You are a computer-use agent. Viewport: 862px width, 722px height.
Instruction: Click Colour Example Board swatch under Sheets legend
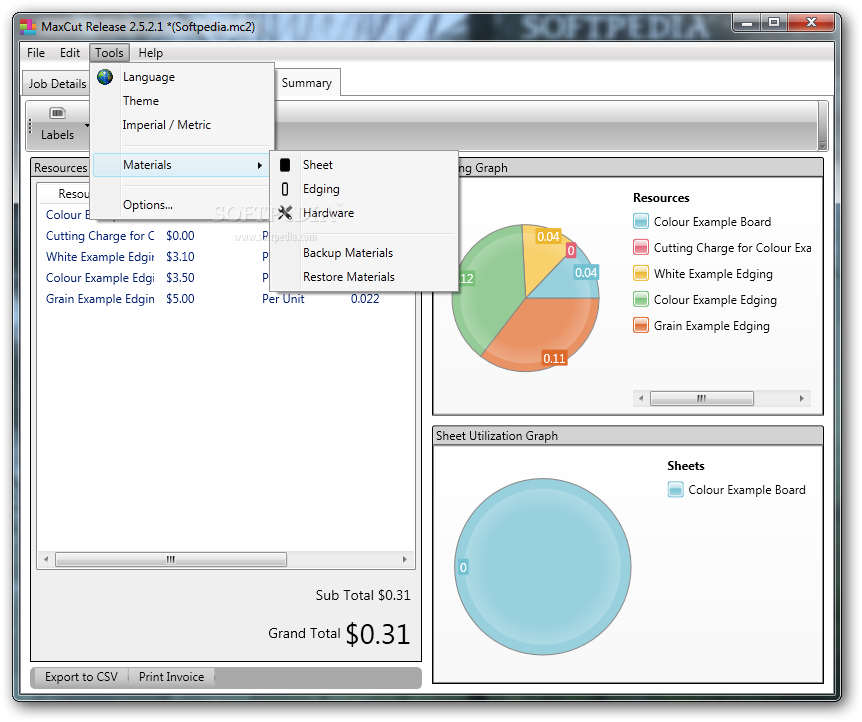(675, 489)
